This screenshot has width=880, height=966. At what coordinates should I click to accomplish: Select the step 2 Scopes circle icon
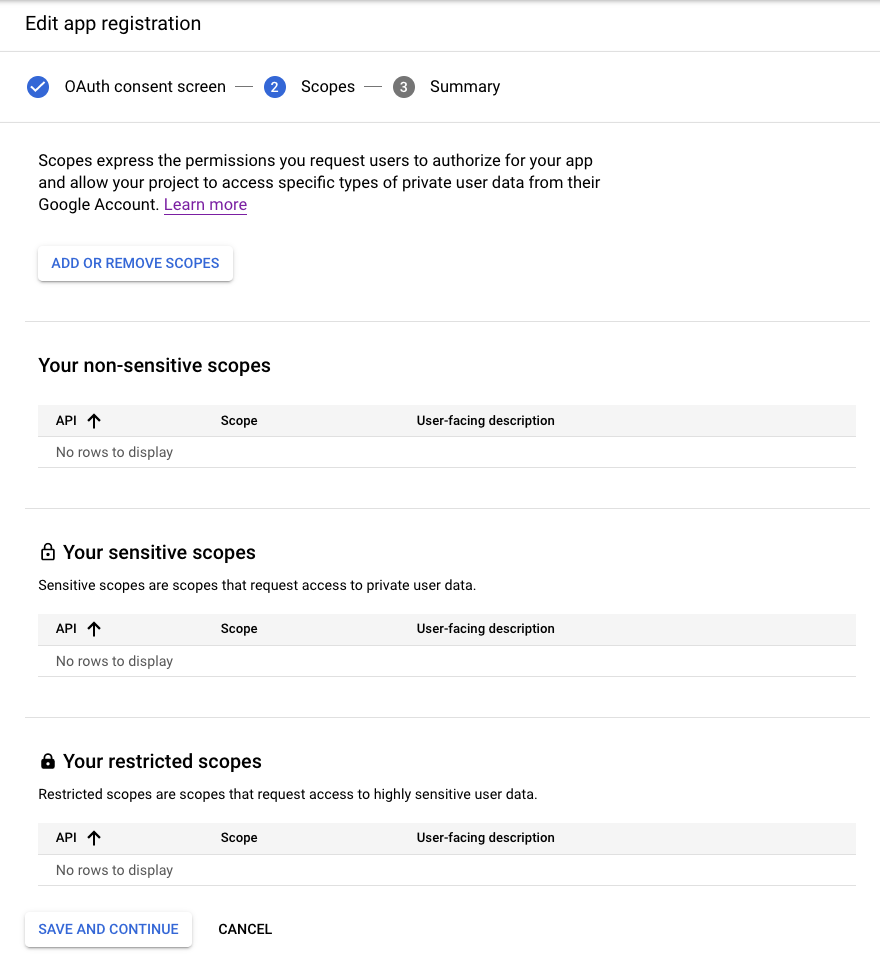pos(274,87)
